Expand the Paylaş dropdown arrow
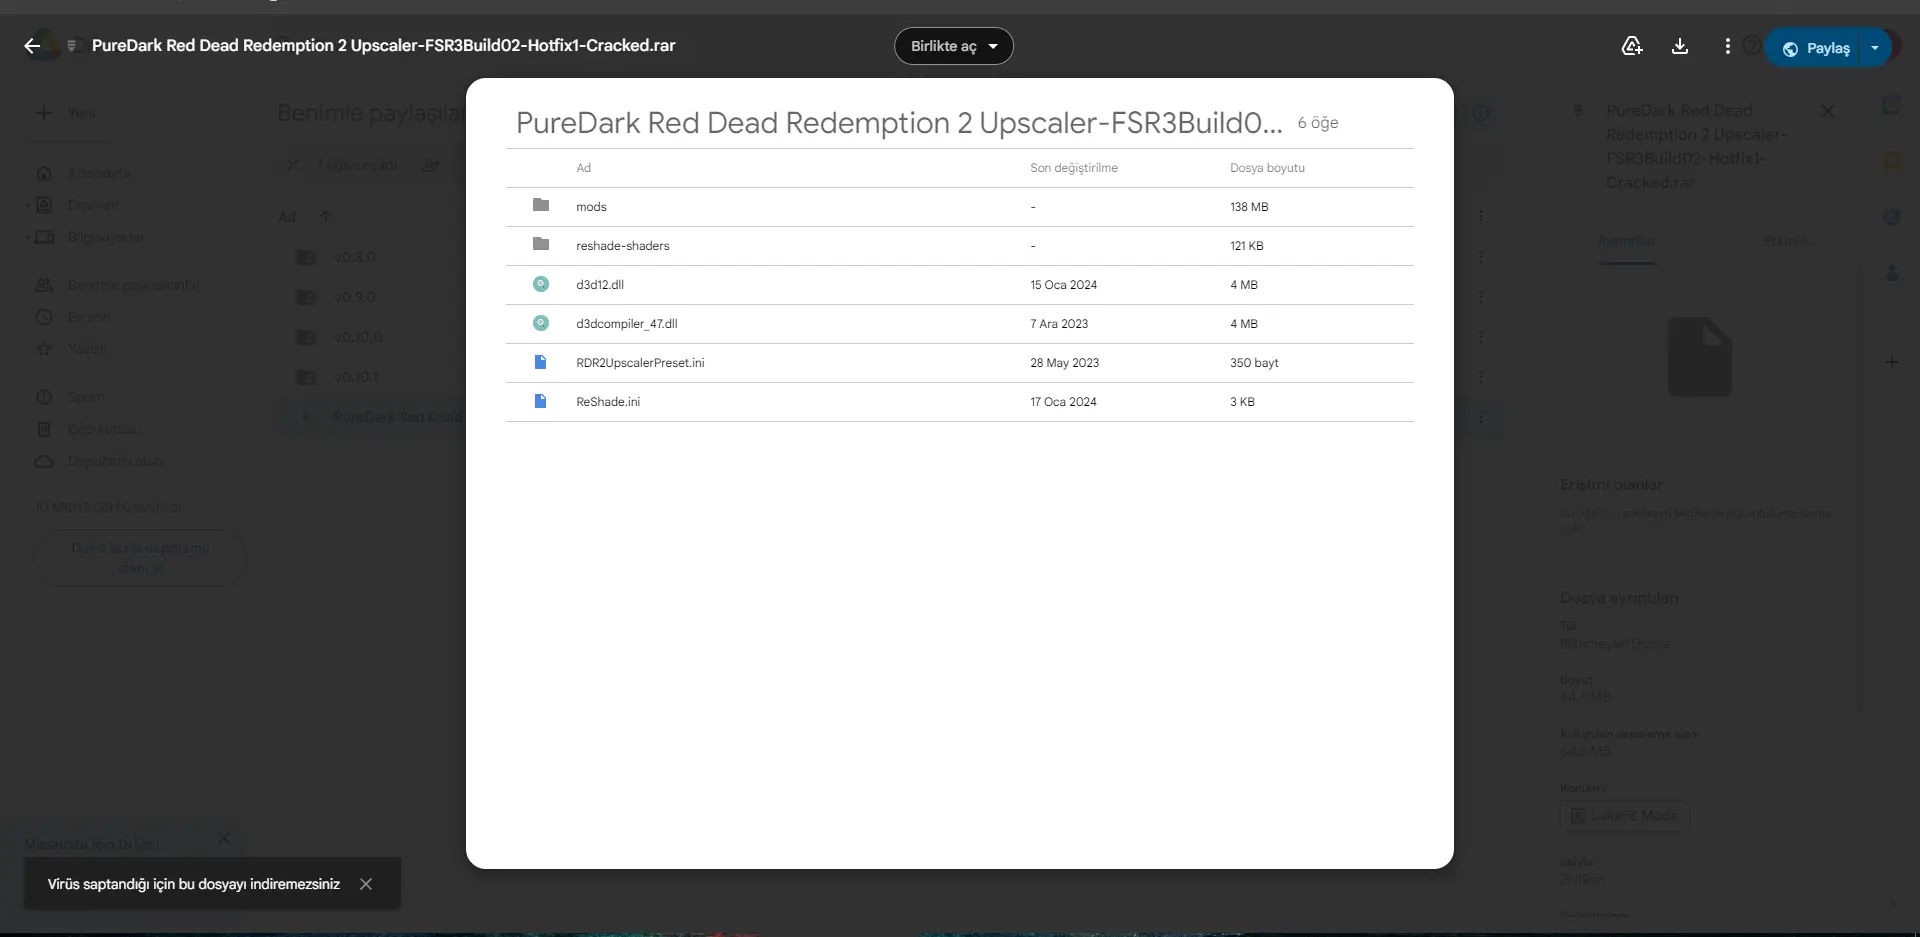 click(x=1875, y=48)
